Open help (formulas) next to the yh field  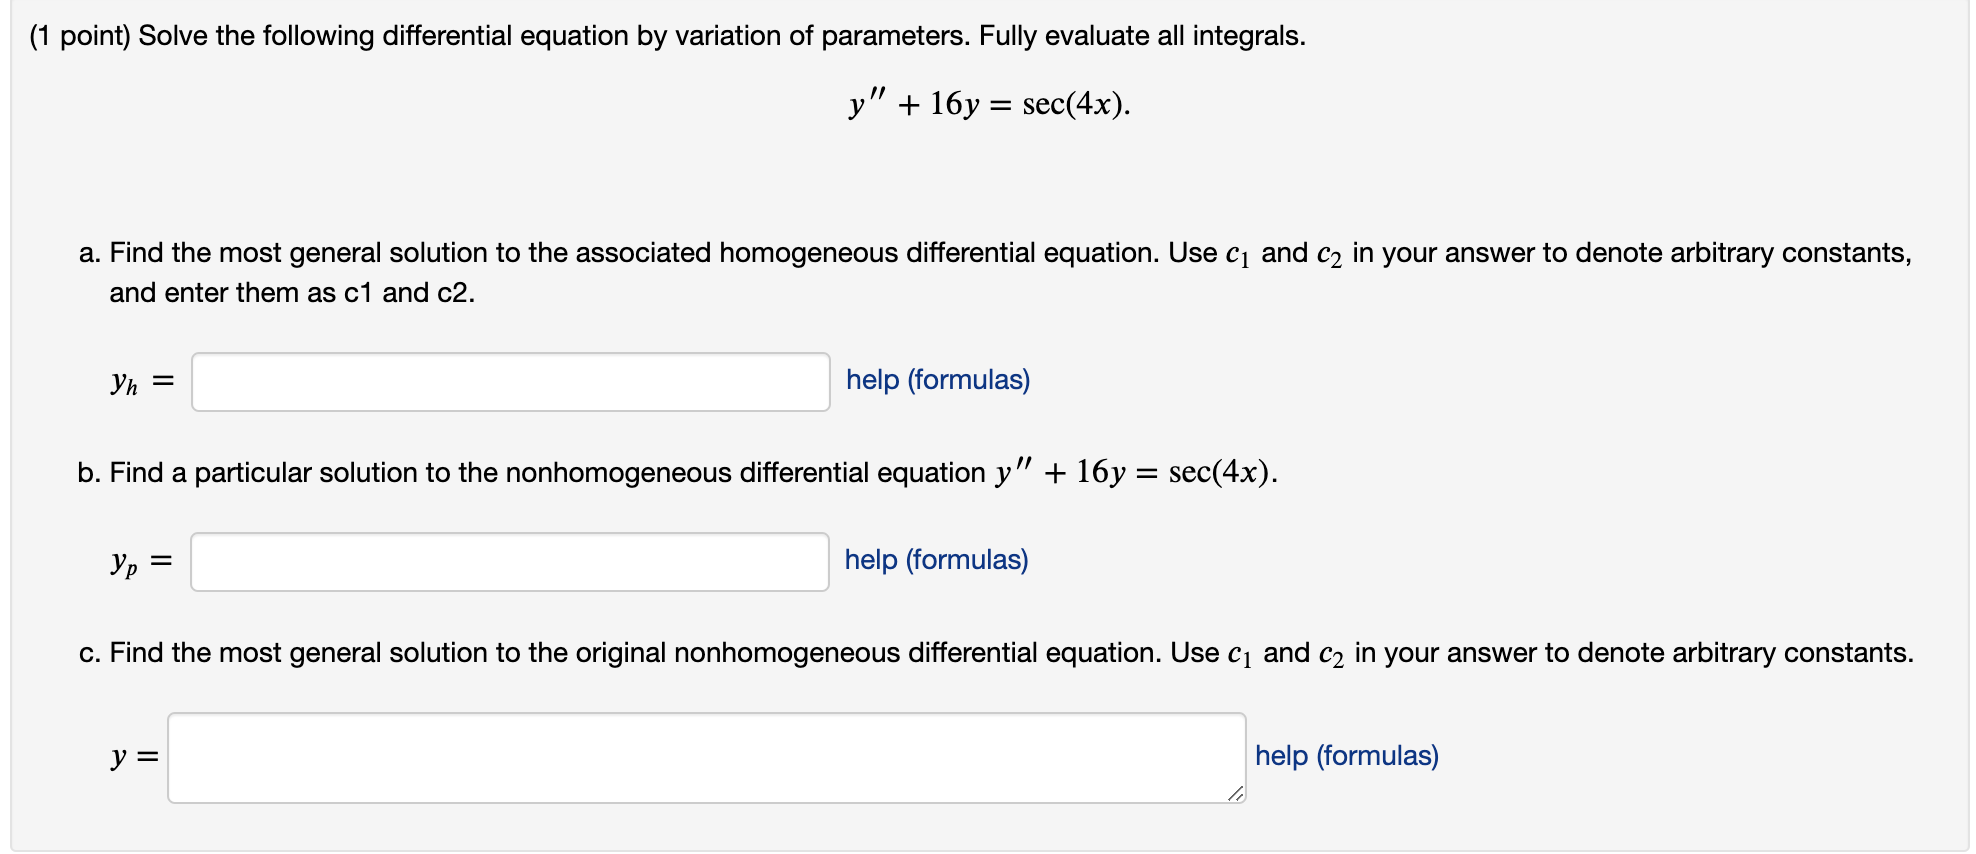pyautogui.click(x=937, y=380)
